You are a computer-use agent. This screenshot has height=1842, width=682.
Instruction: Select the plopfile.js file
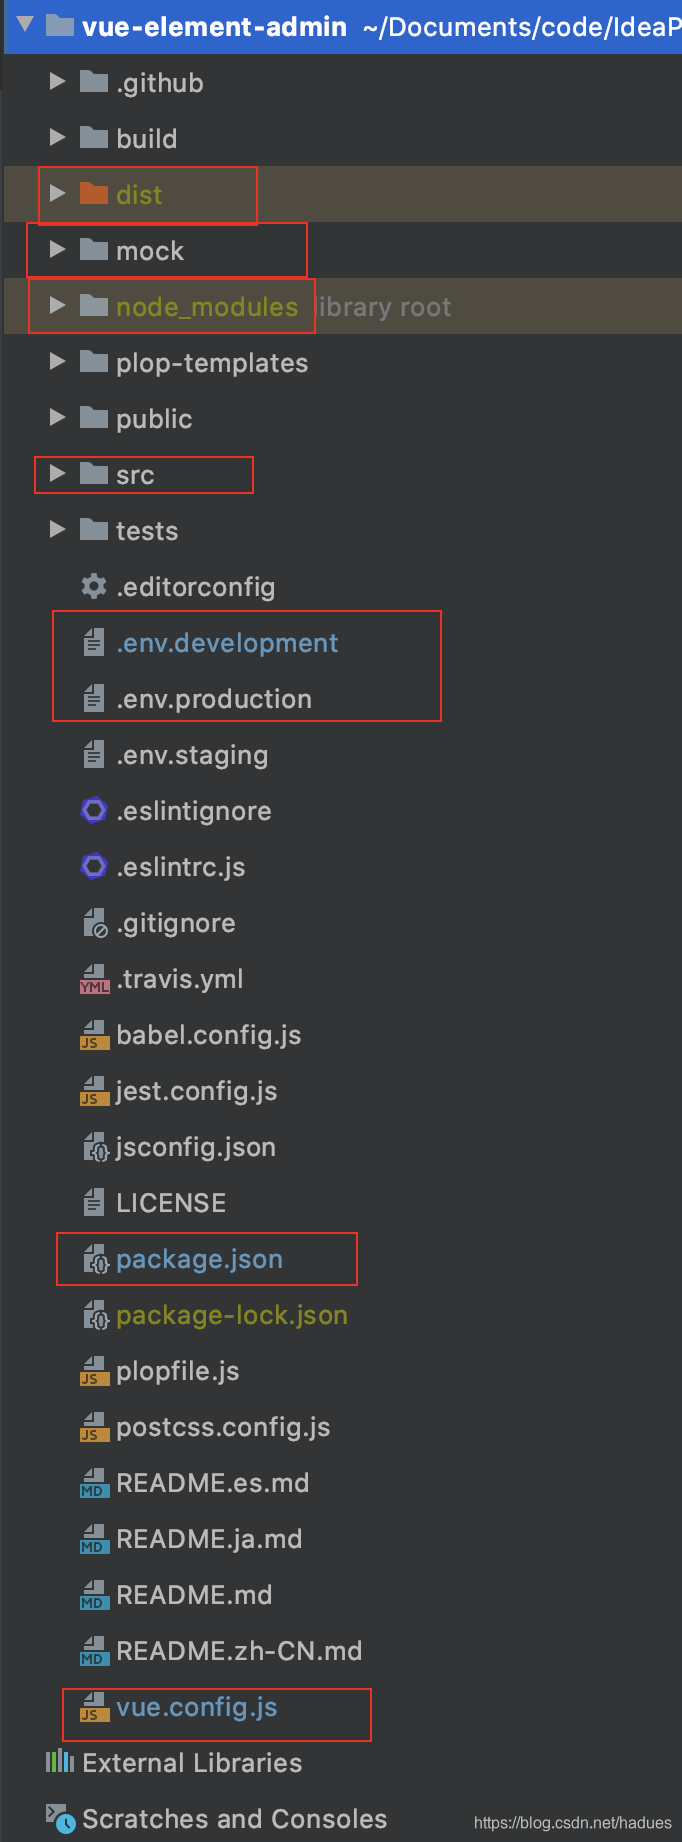(x=178, y=1371)
